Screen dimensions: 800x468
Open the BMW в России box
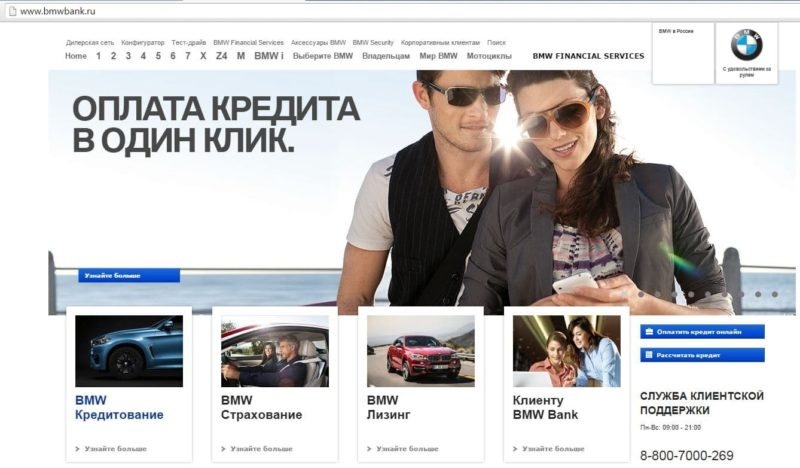pyautogui.click(x=683, y=53)
